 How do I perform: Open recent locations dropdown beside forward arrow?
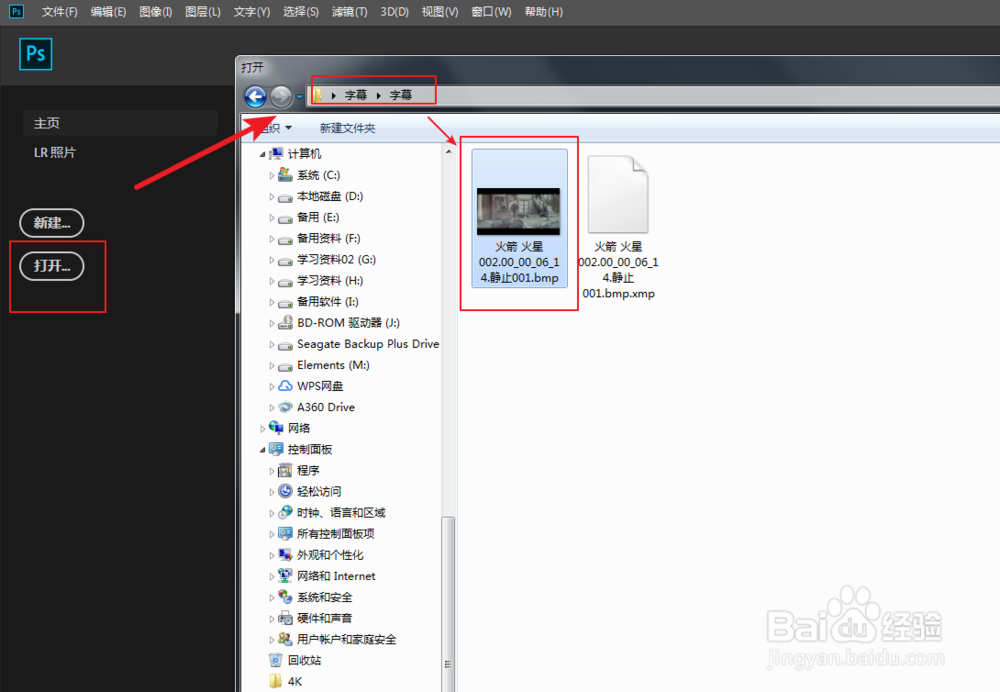299,97
